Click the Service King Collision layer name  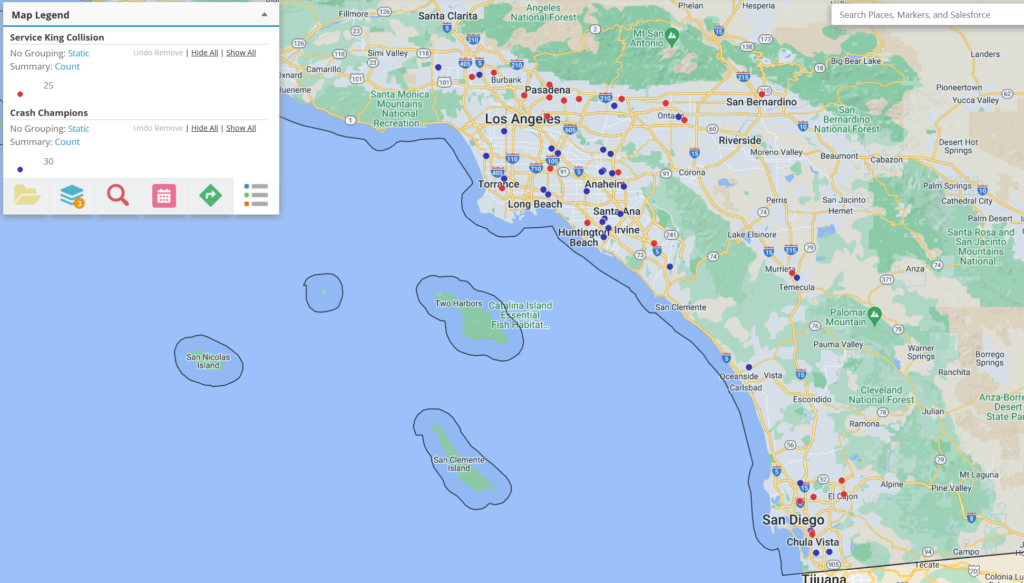[x=57, y=37]
